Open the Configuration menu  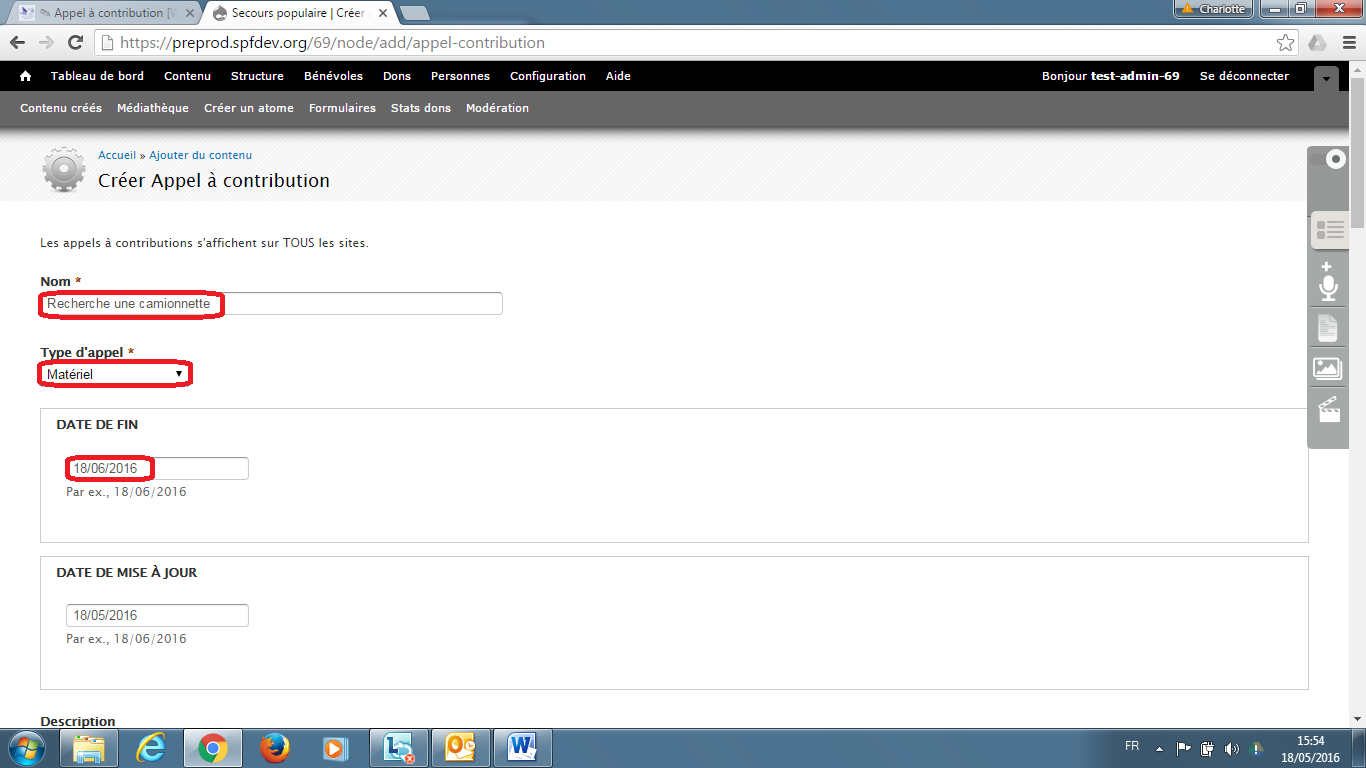click(547, 76)
